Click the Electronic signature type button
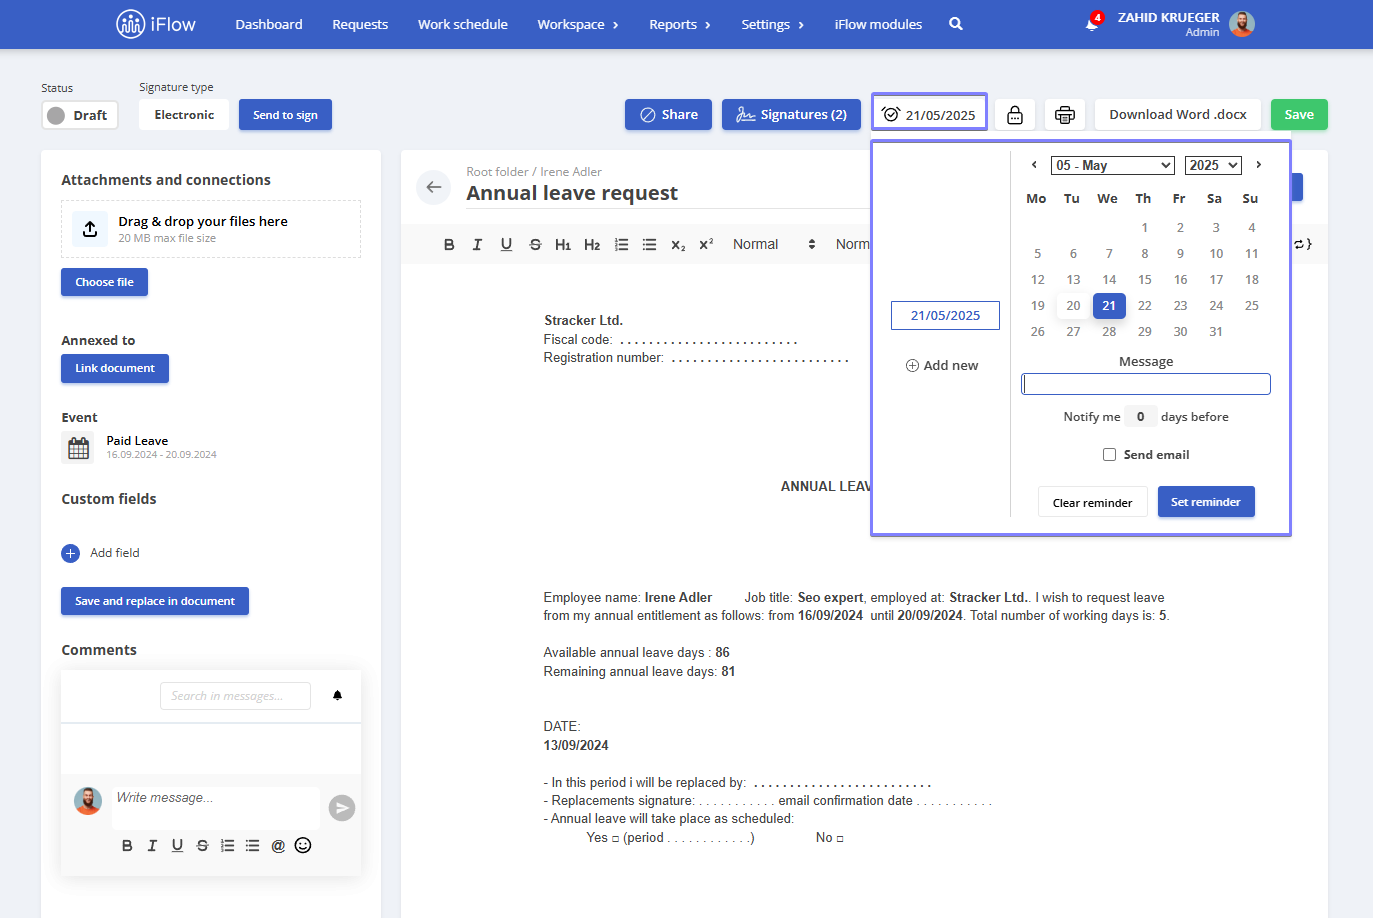Viewport: 1373px width, 918px height. tap(184, 115)
